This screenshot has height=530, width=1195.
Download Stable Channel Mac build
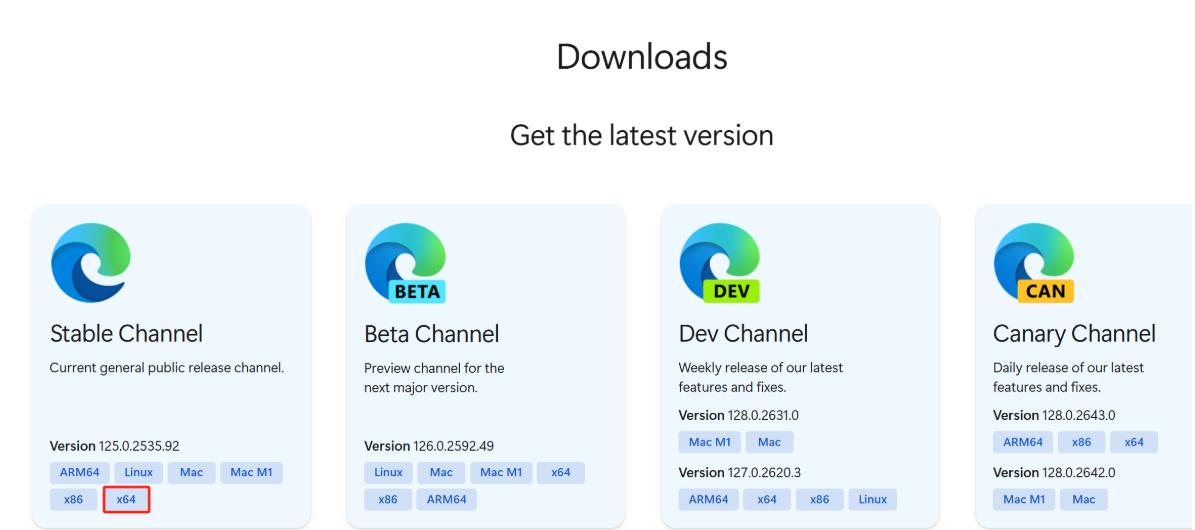click(x=191, y=473)
